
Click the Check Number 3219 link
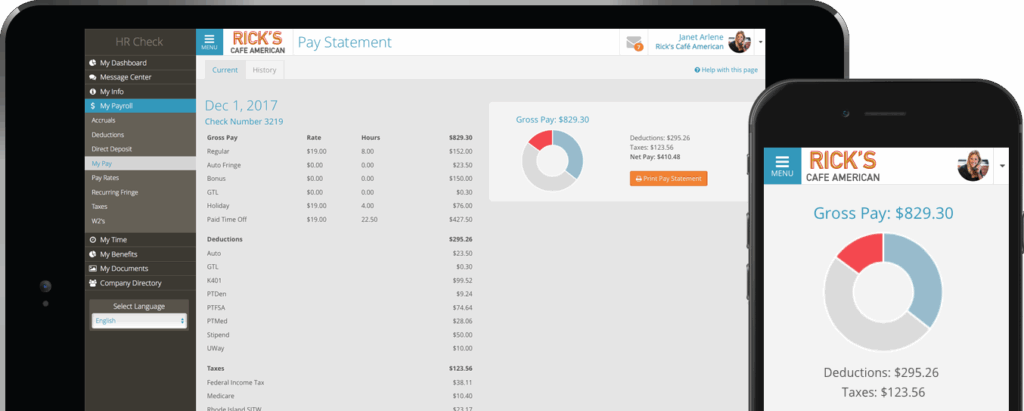click(x=244, y=121)
